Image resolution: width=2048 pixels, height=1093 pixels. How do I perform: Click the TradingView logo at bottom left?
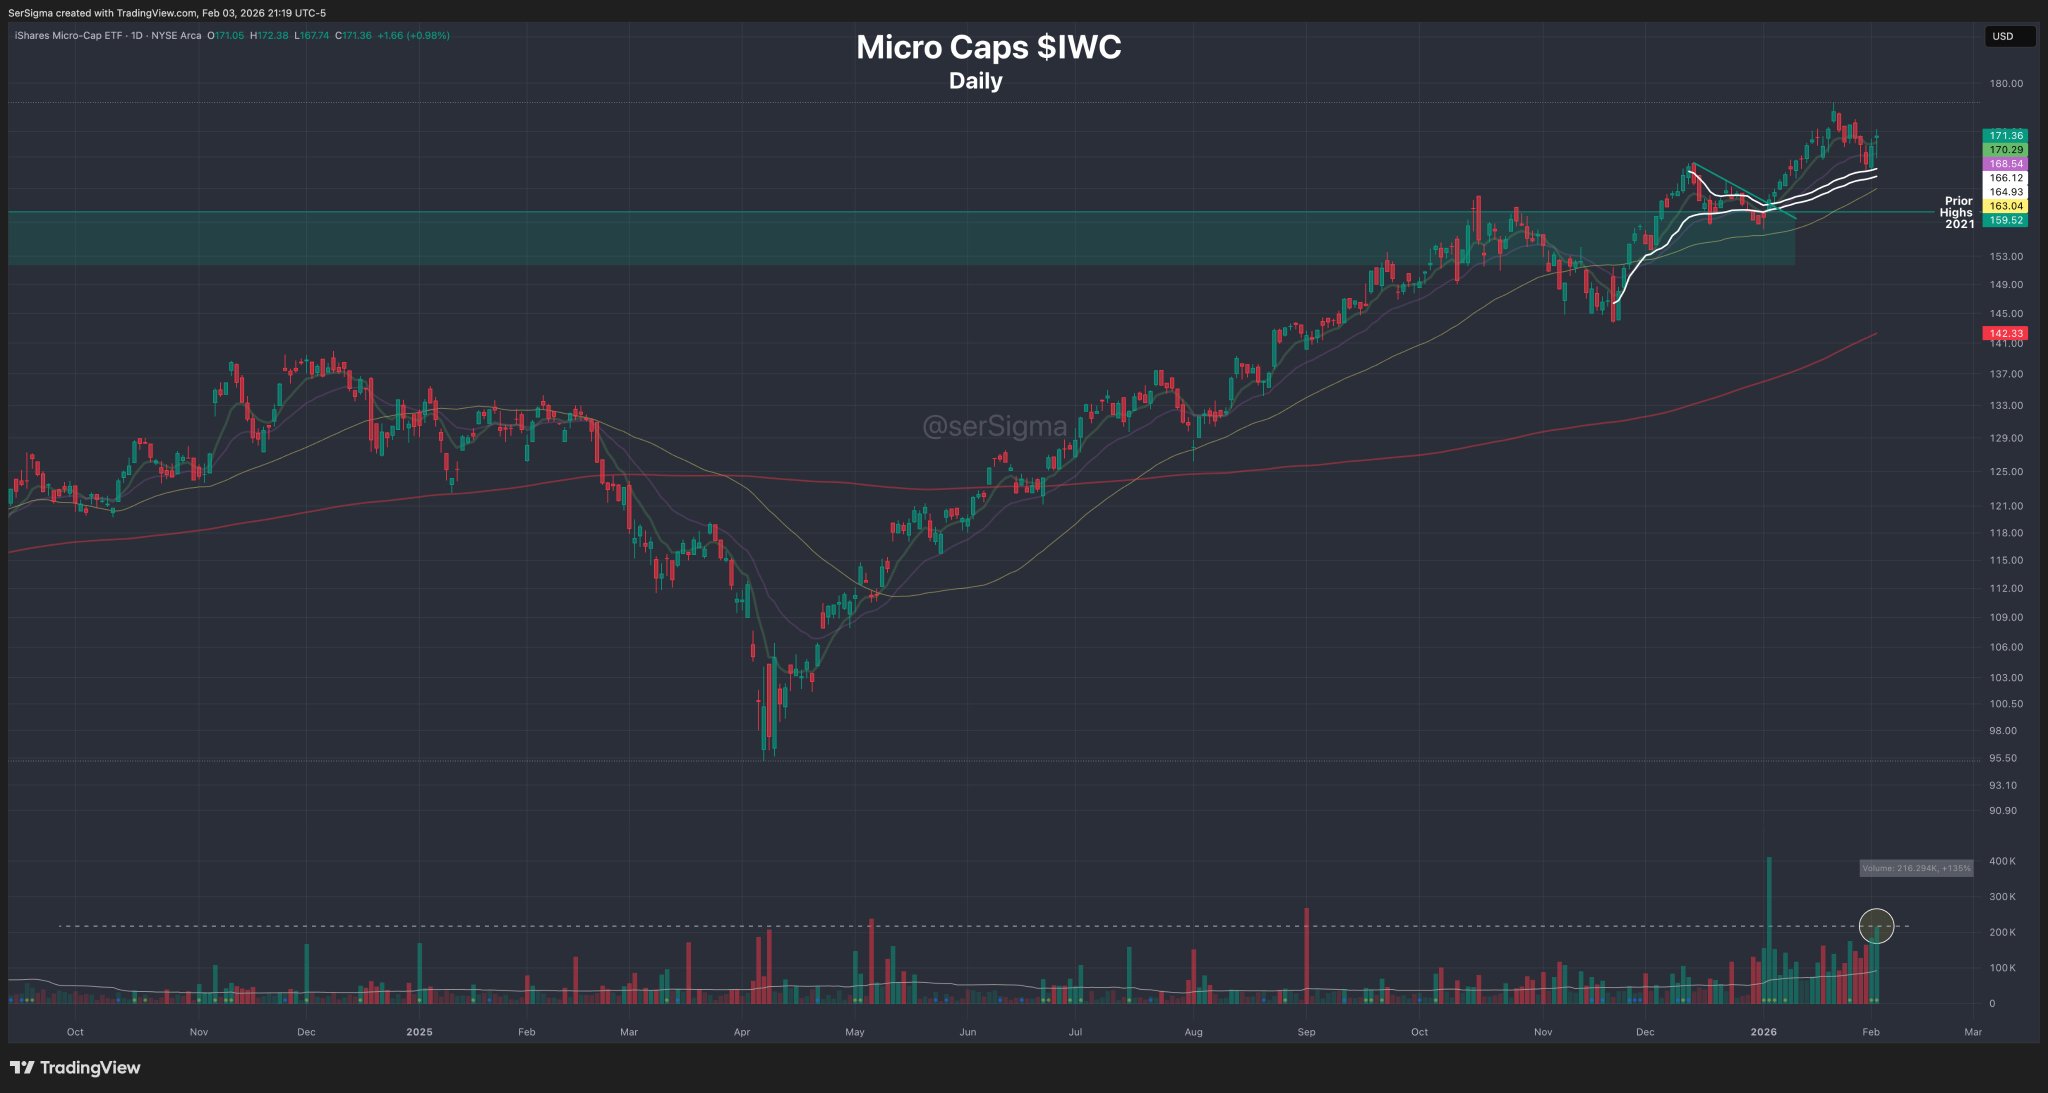pos(75,1067)
